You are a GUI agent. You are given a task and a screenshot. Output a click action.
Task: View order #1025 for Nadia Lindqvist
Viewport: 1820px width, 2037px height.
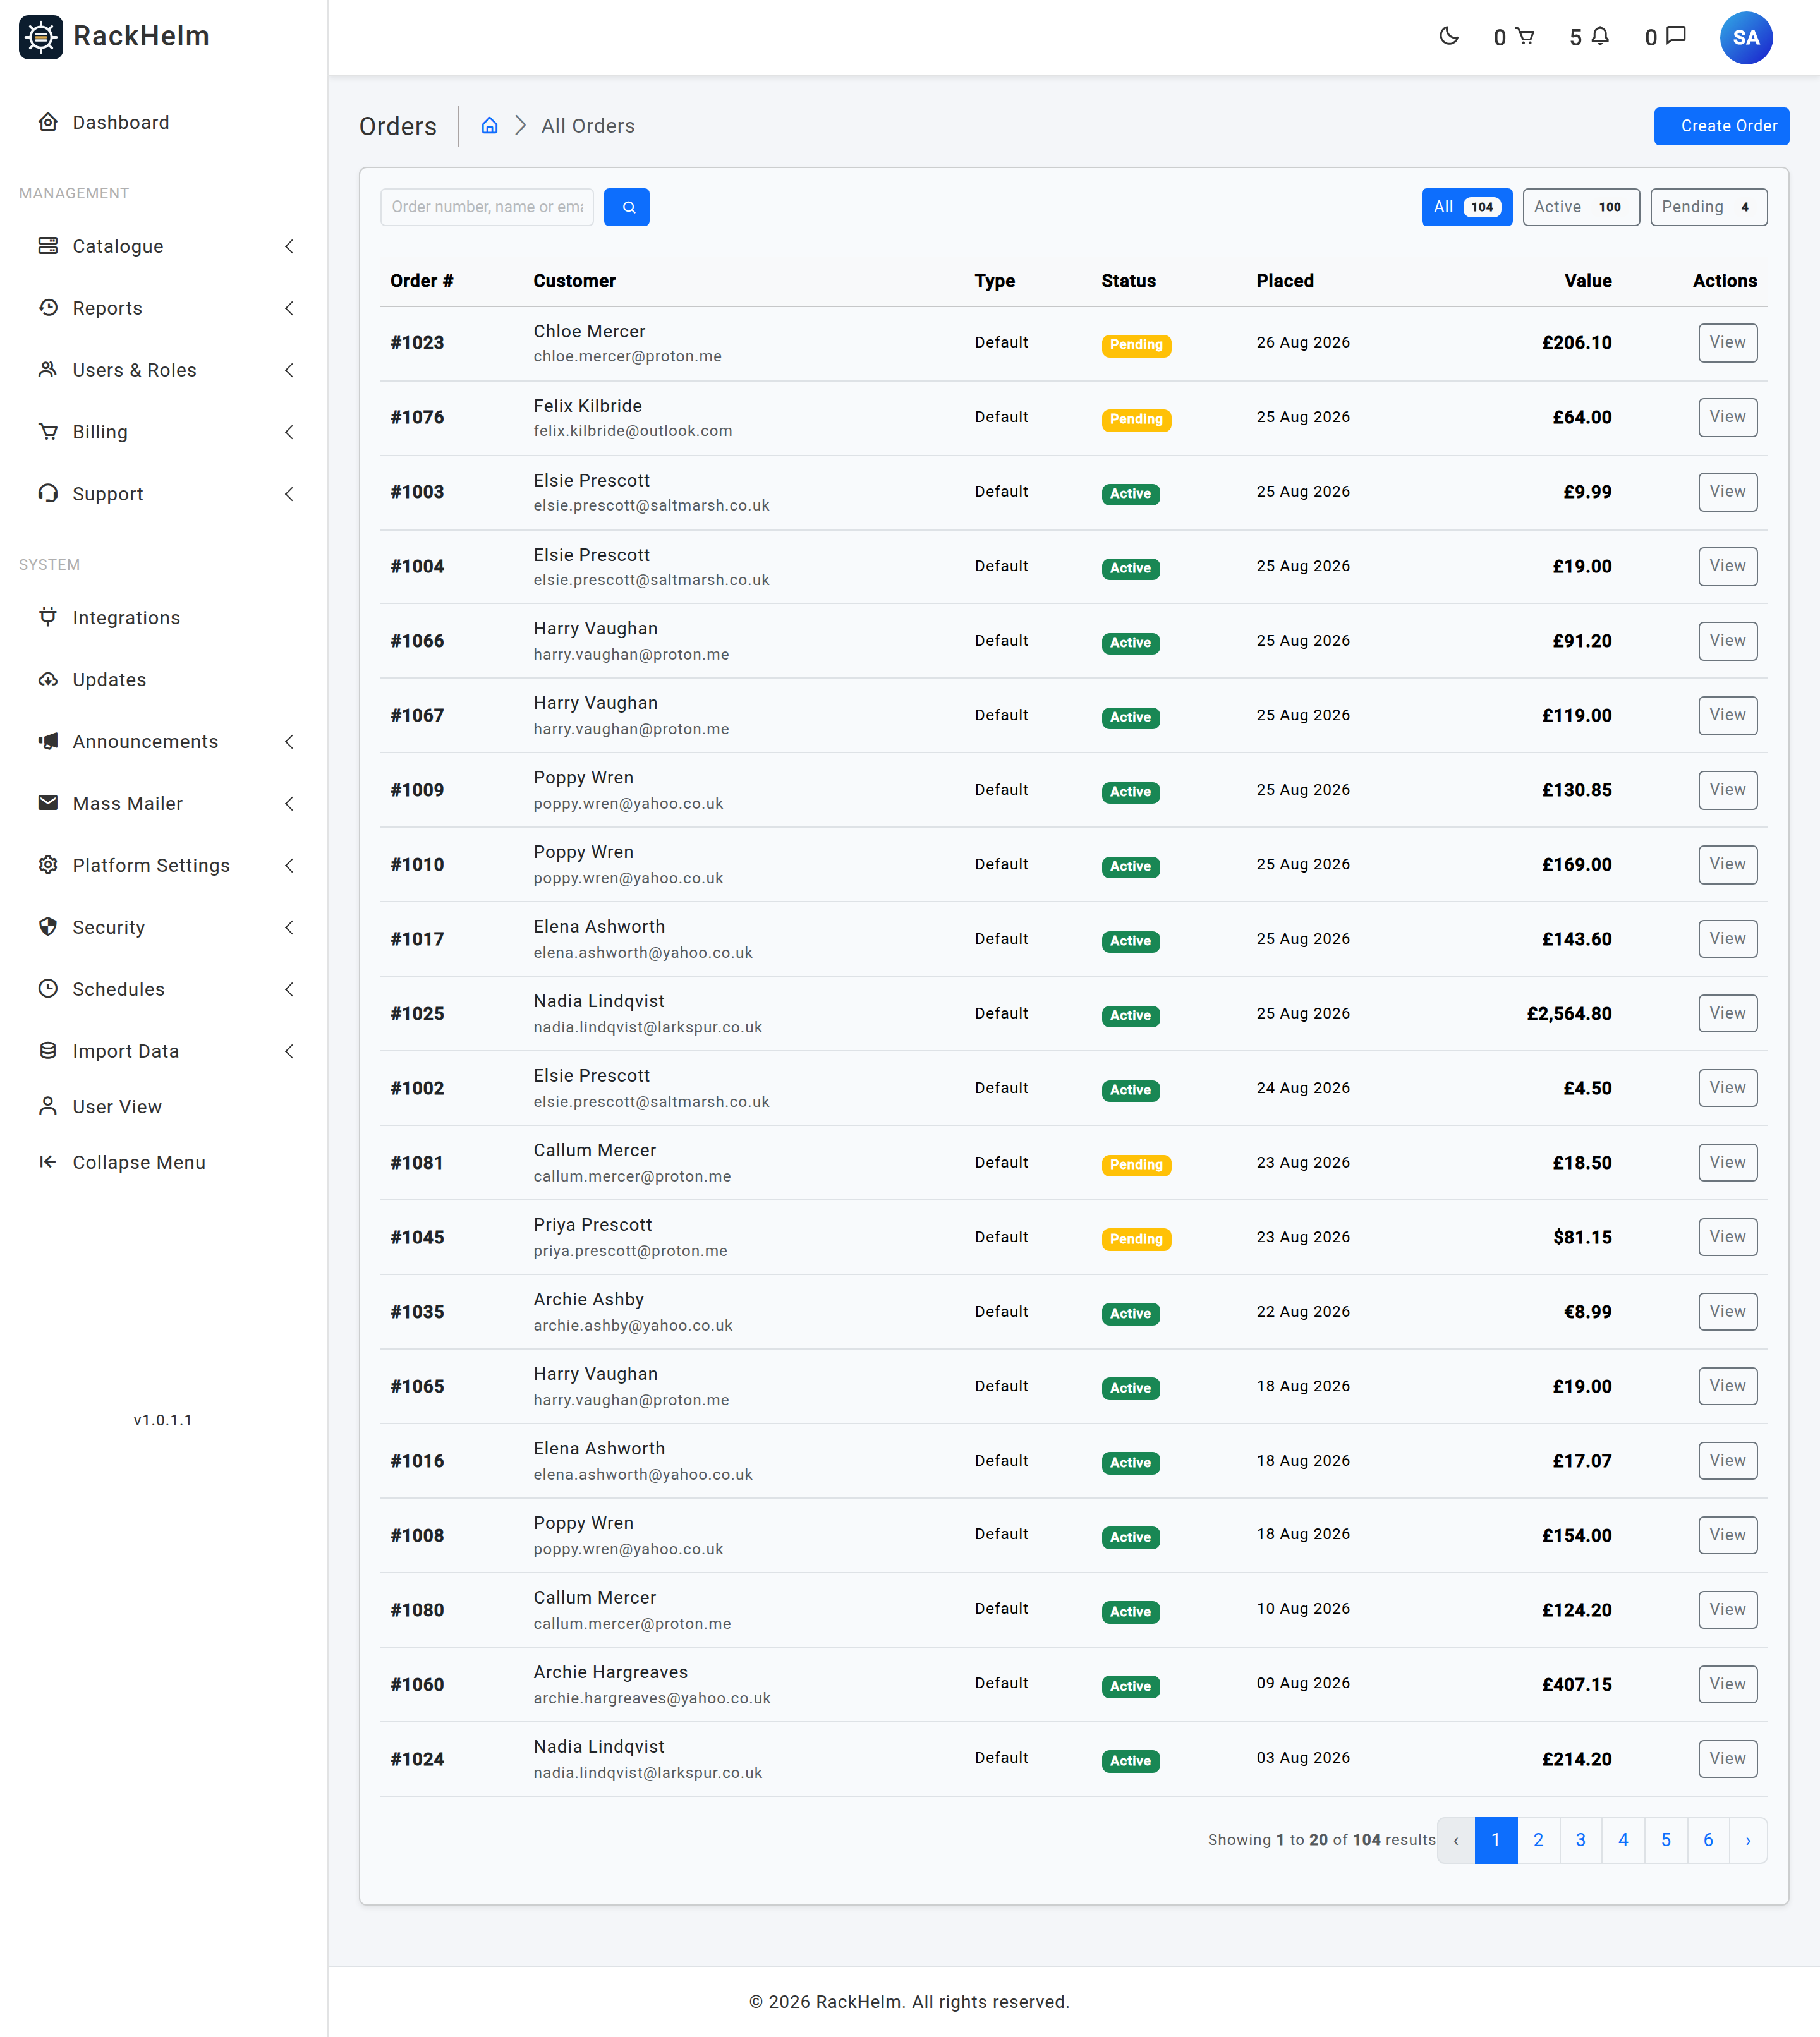point(1727,1013)
